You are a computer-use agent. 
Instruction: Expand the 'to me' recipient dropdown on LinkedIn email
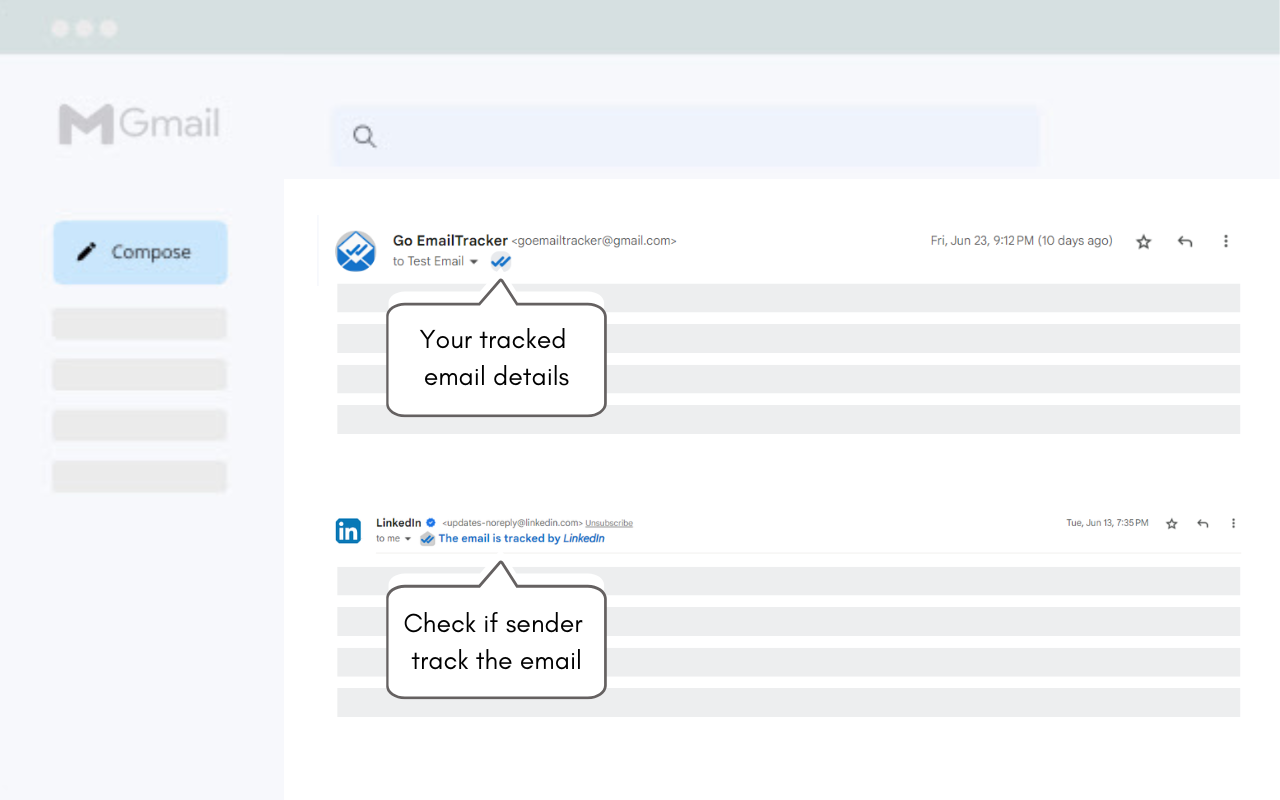pyautogui.click(x=406, y=538)
